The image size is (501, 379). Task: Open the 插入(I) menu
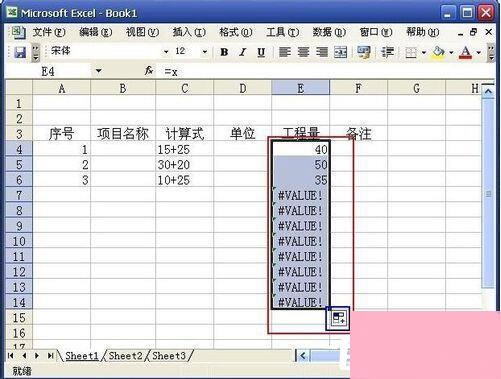click(189, 32)
